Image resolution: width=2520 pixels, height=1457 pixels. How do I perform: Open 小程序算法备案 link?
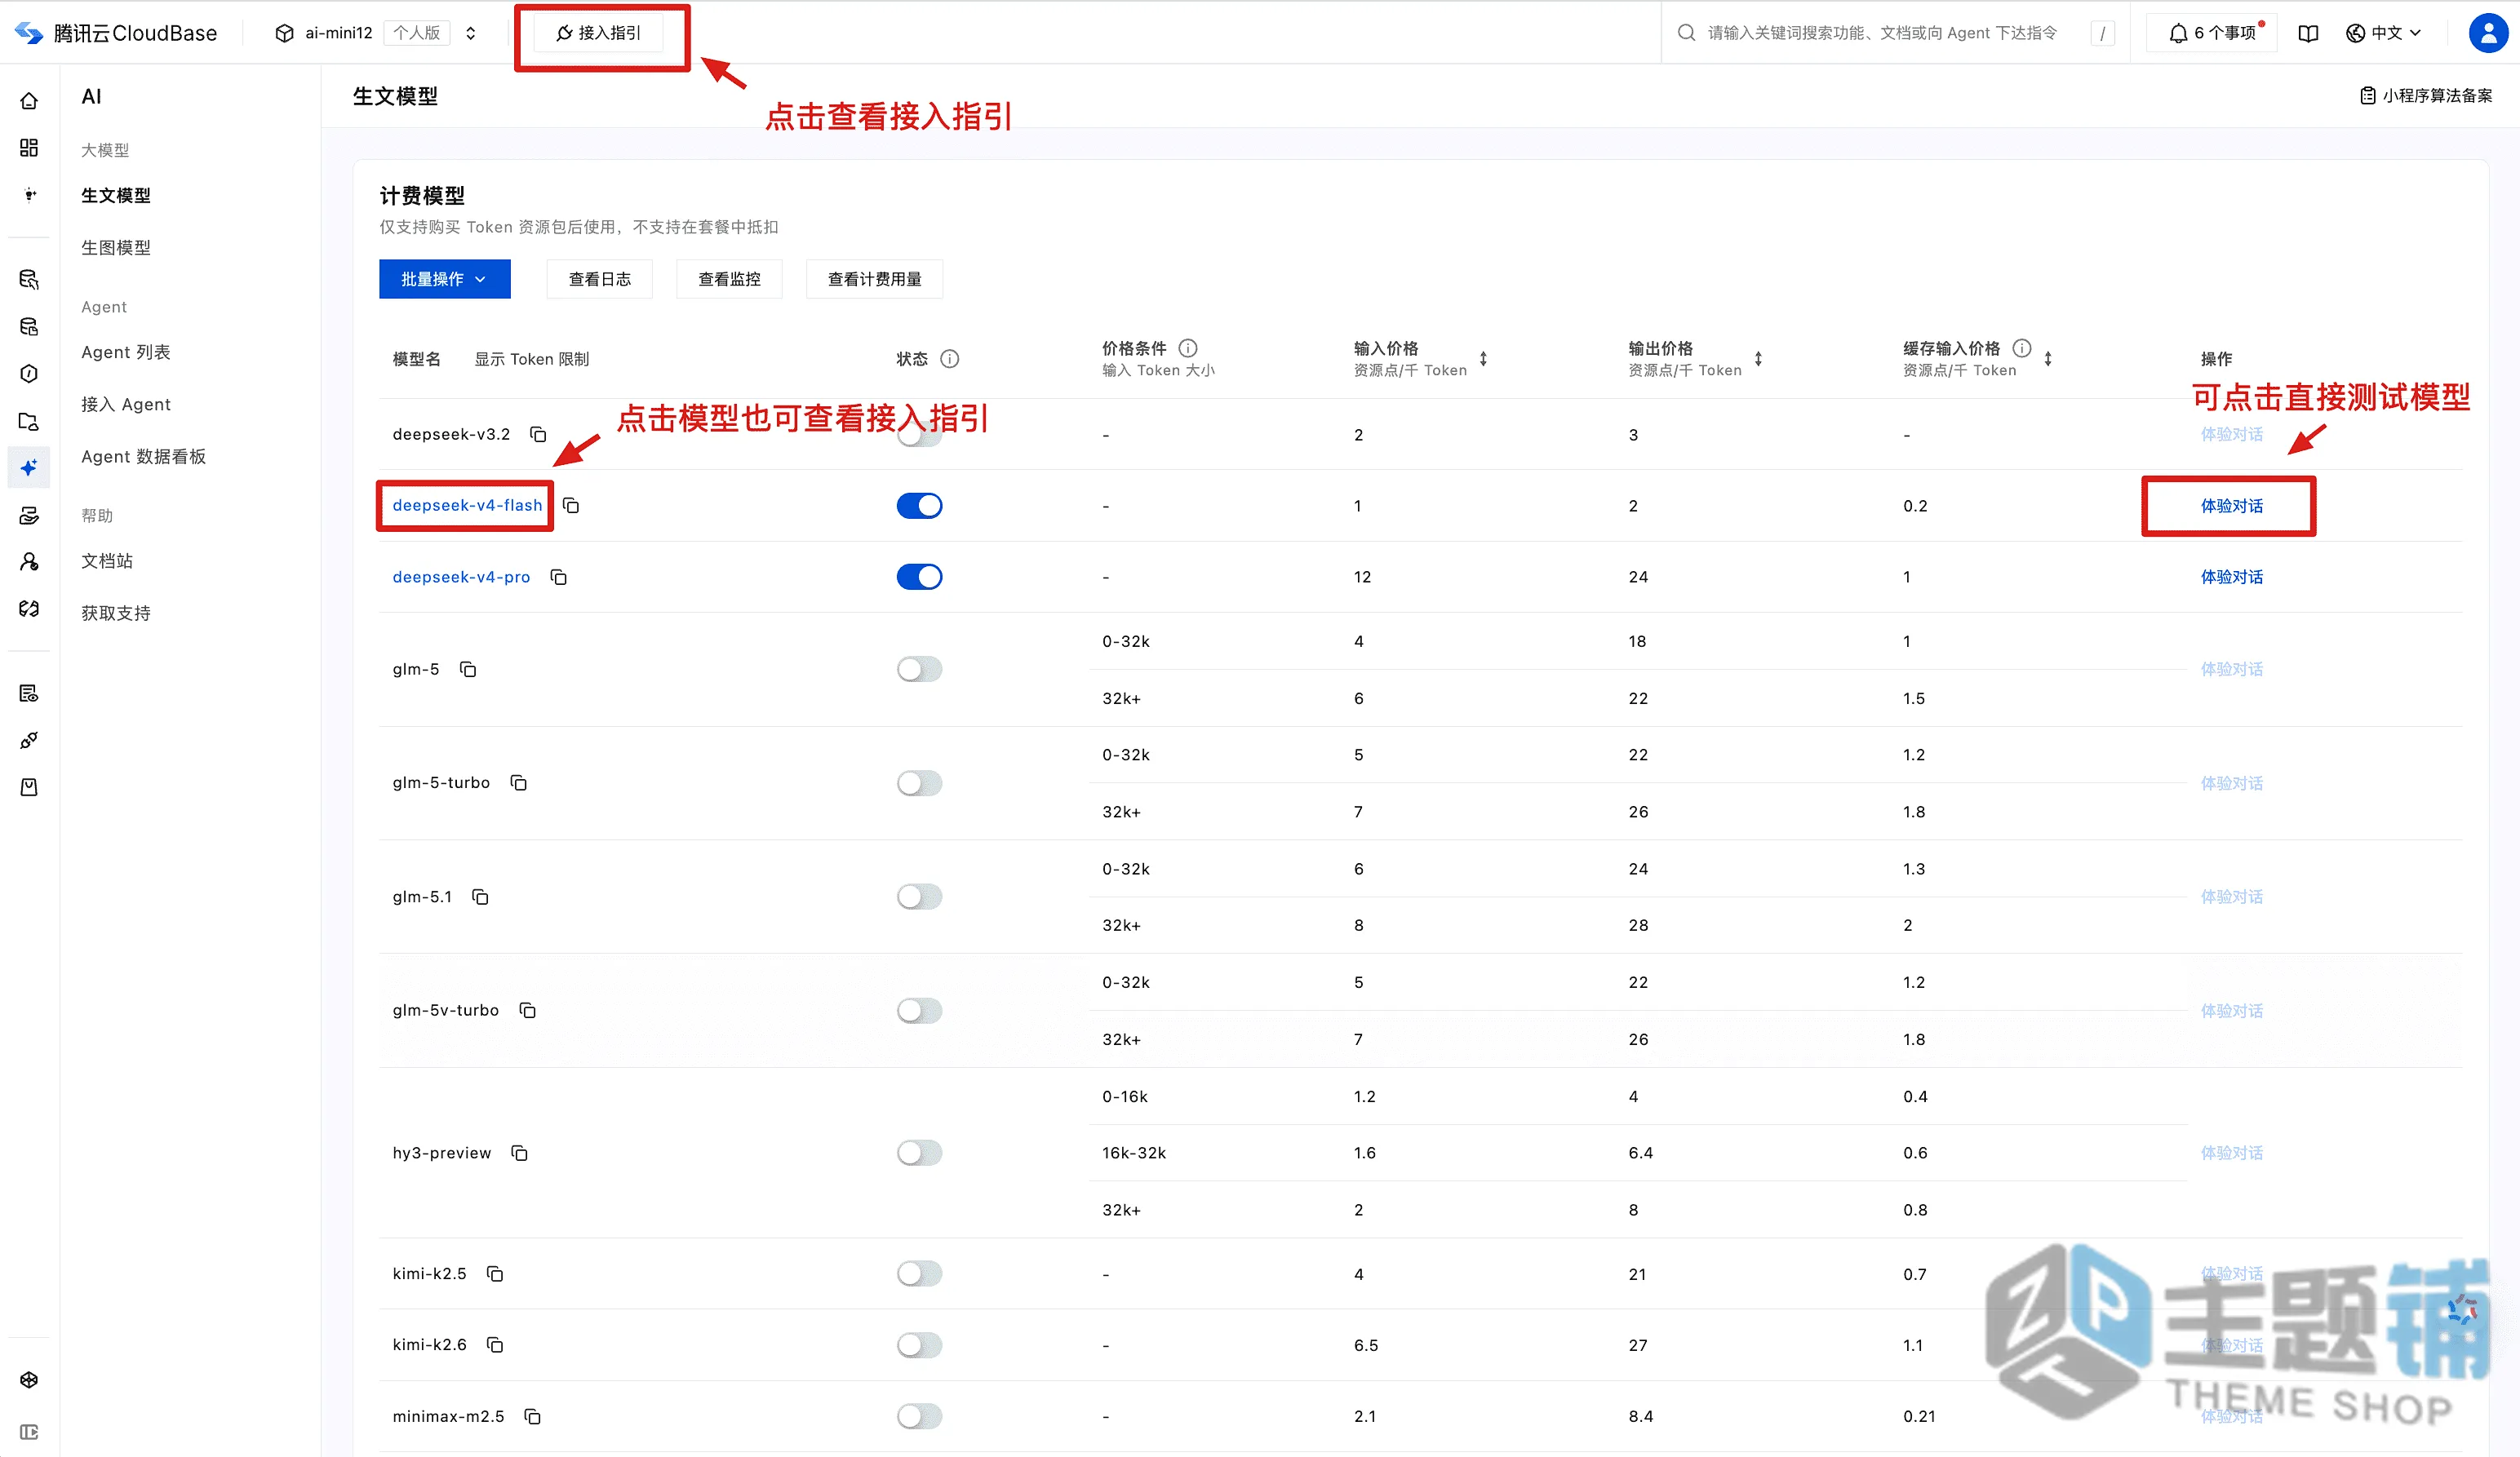[2426, 96]
